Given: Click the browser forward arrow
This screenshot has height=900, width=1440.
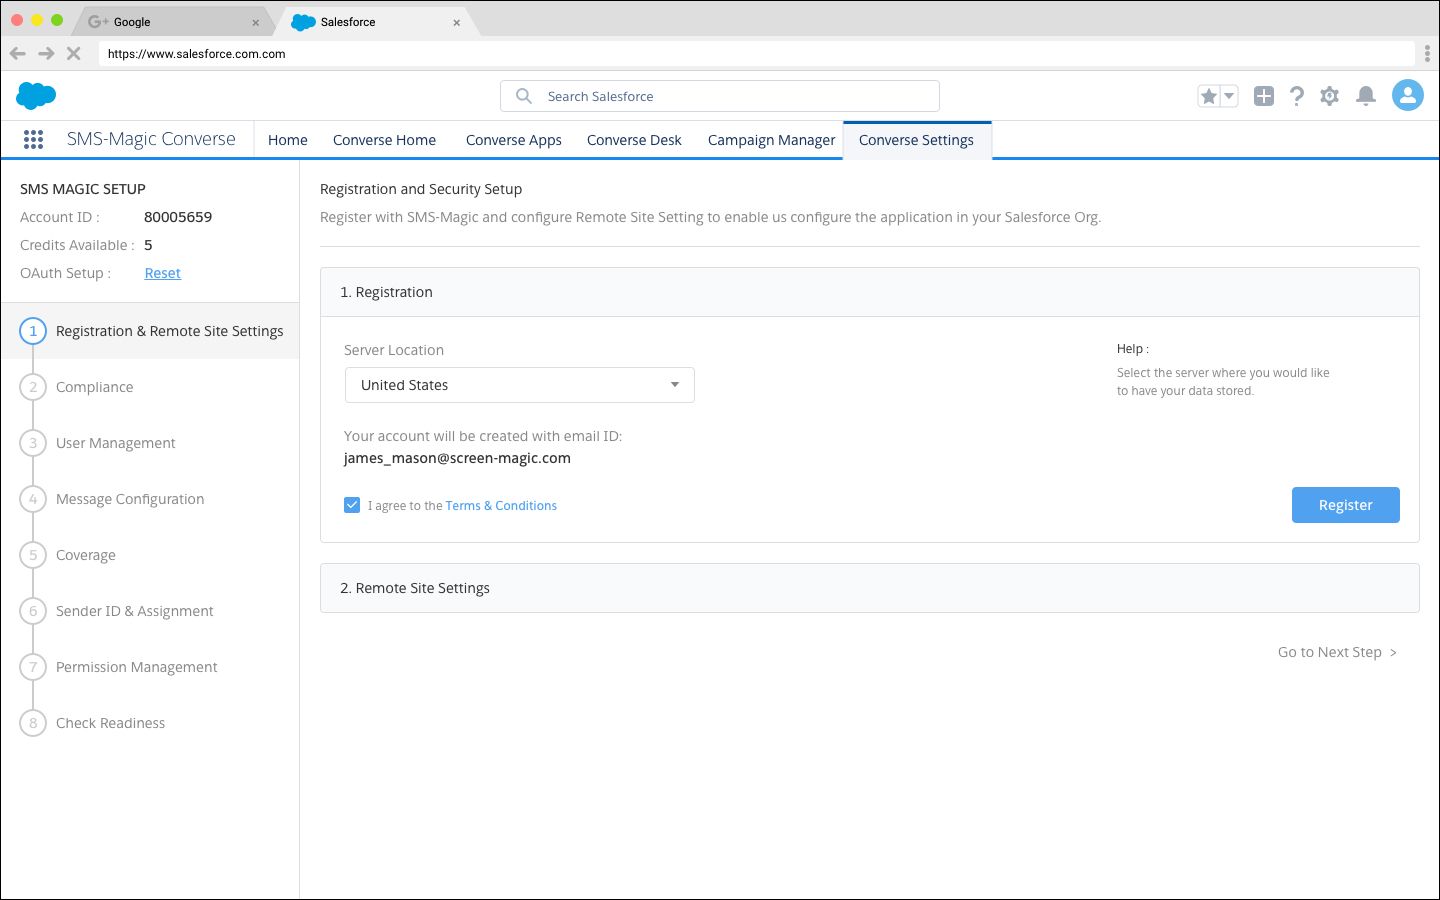Looking at the screenshot, I should pos(46,53).
